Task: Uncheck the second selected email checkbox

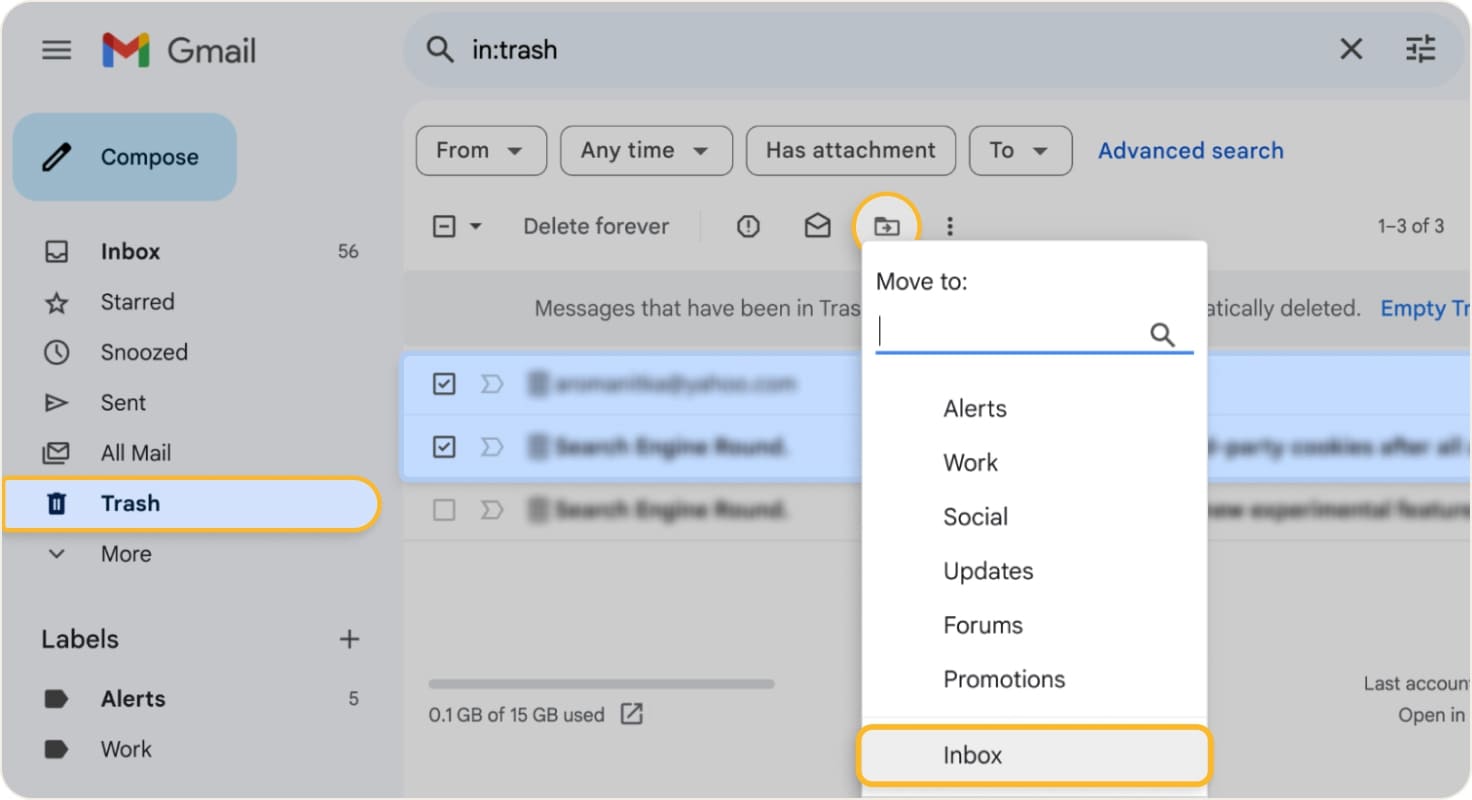Action: 444,447
